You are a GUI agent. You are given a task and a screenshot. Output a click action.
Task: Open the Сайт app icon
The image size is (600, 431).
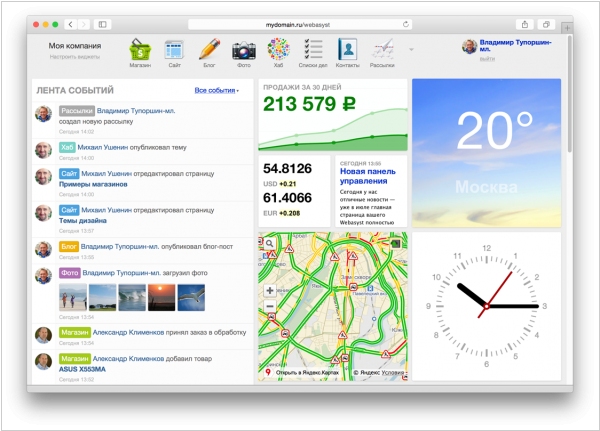[174, 50]
